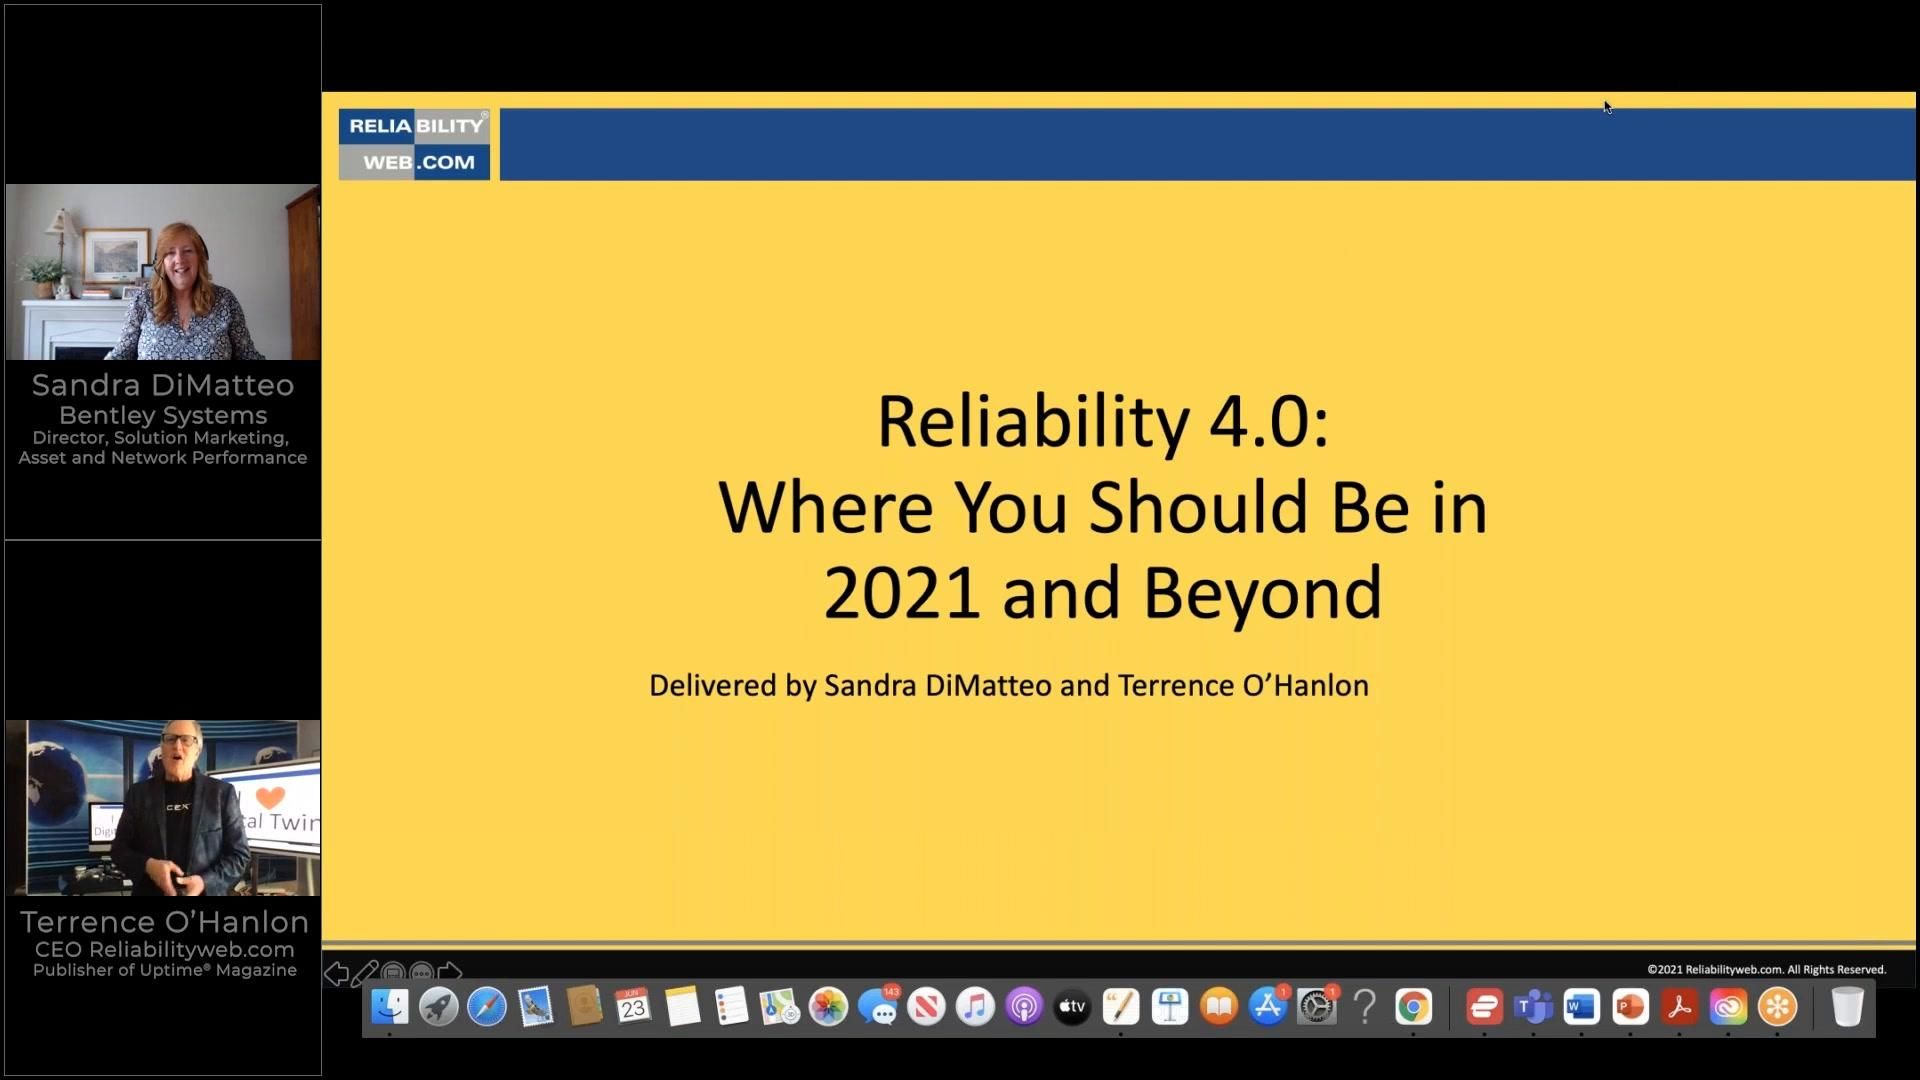This screenshot has width=1920, height=1080.
Task: Open System Preferences with notification badge
Action: point(1317,1008)
